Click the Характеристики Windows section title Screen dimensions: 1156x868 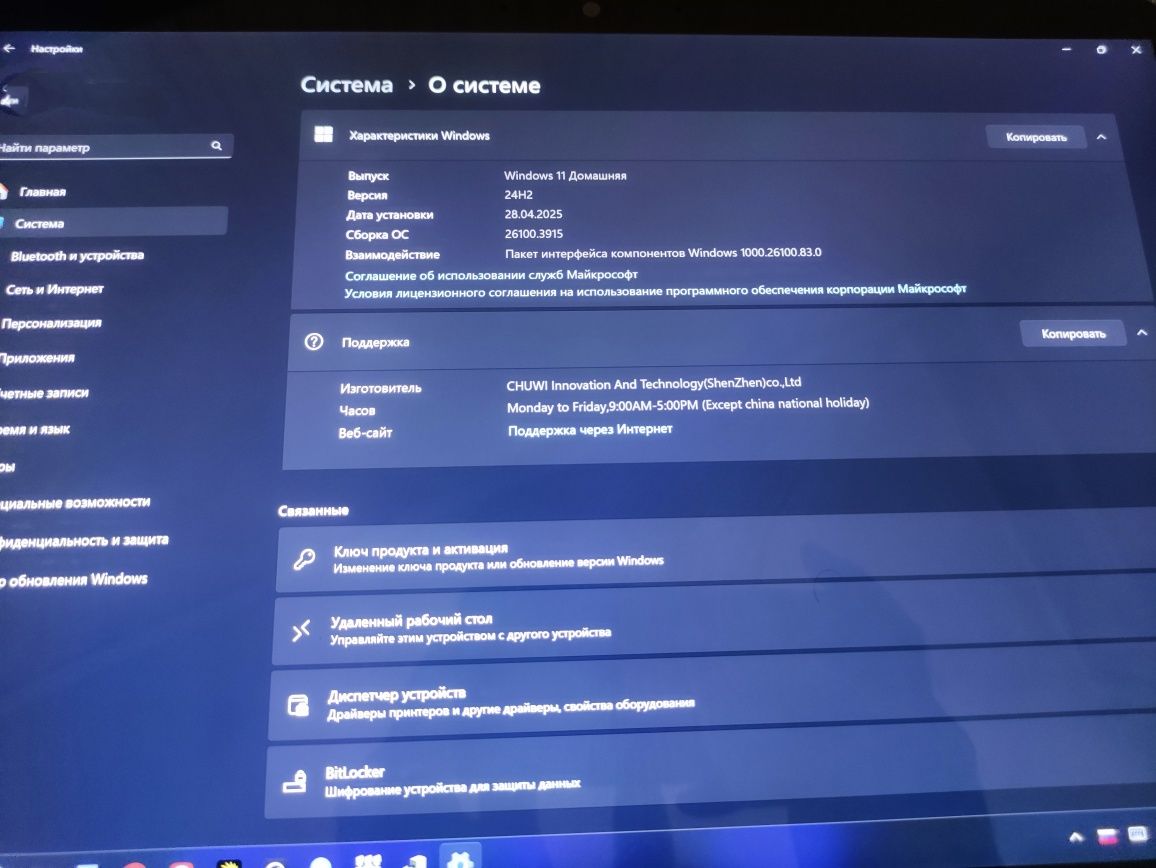click(x=419, y=136)
